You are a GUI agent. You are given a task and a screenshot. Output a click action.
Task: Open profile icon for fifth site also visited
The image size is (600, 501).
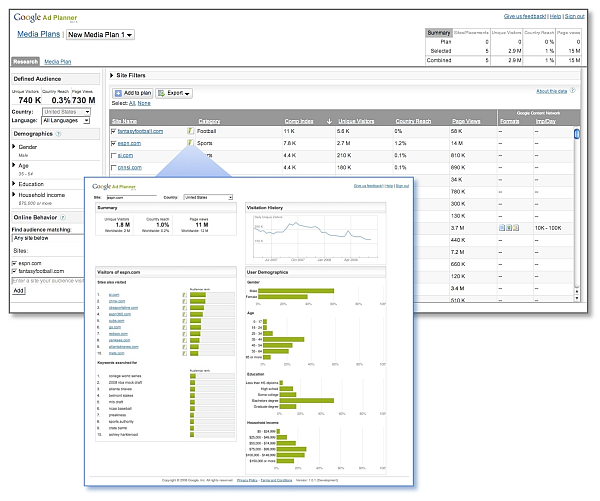[x=184, y=321]
